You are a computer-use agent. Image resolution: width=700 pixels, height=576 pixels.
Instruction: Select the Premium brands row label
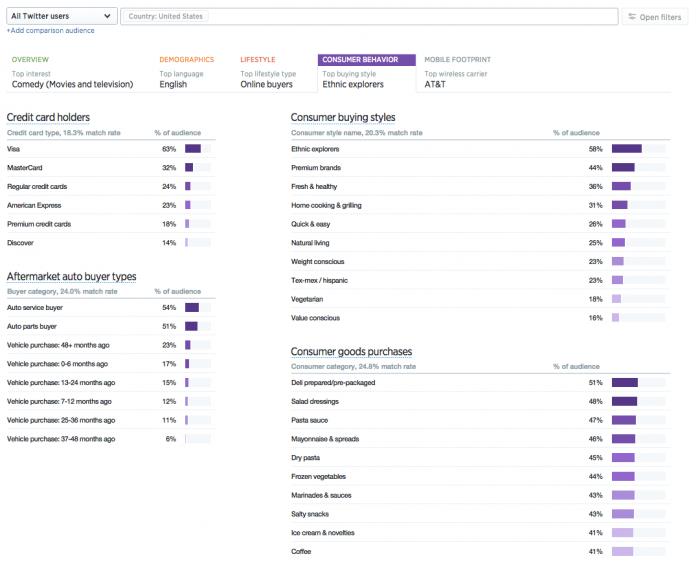(x=317, y=167)
